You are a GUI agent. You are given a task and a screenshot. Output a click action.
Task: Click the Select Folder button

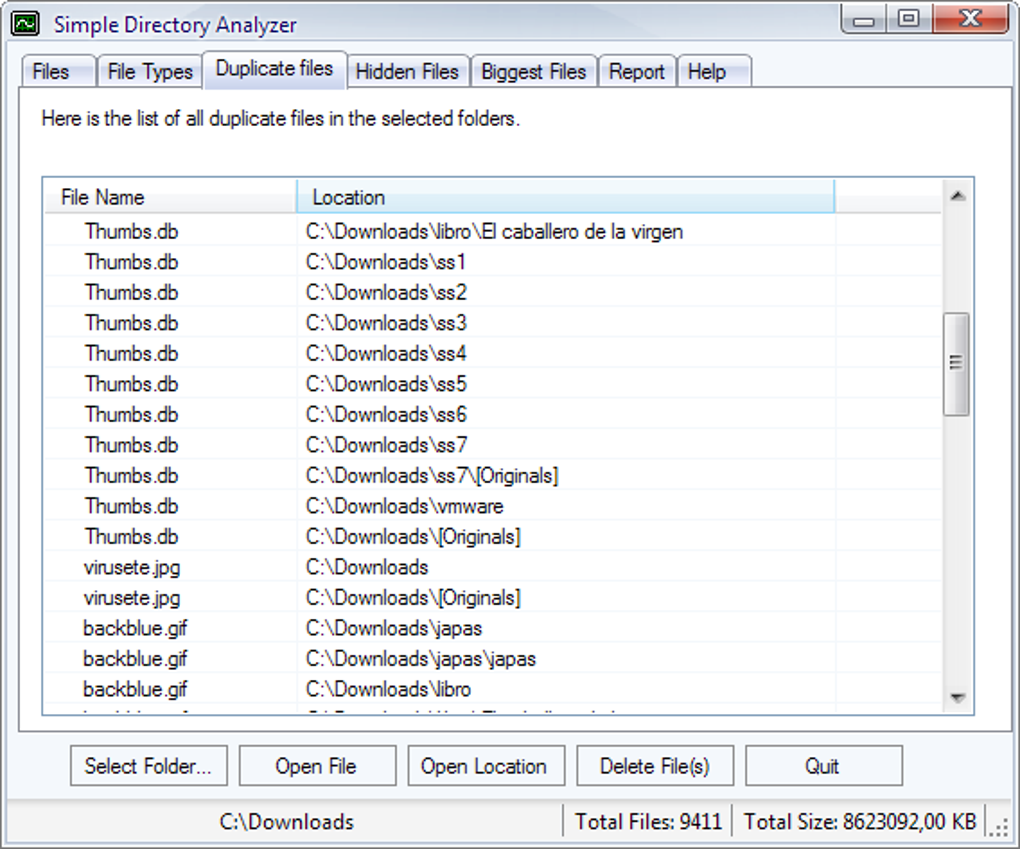coord(148,765)
